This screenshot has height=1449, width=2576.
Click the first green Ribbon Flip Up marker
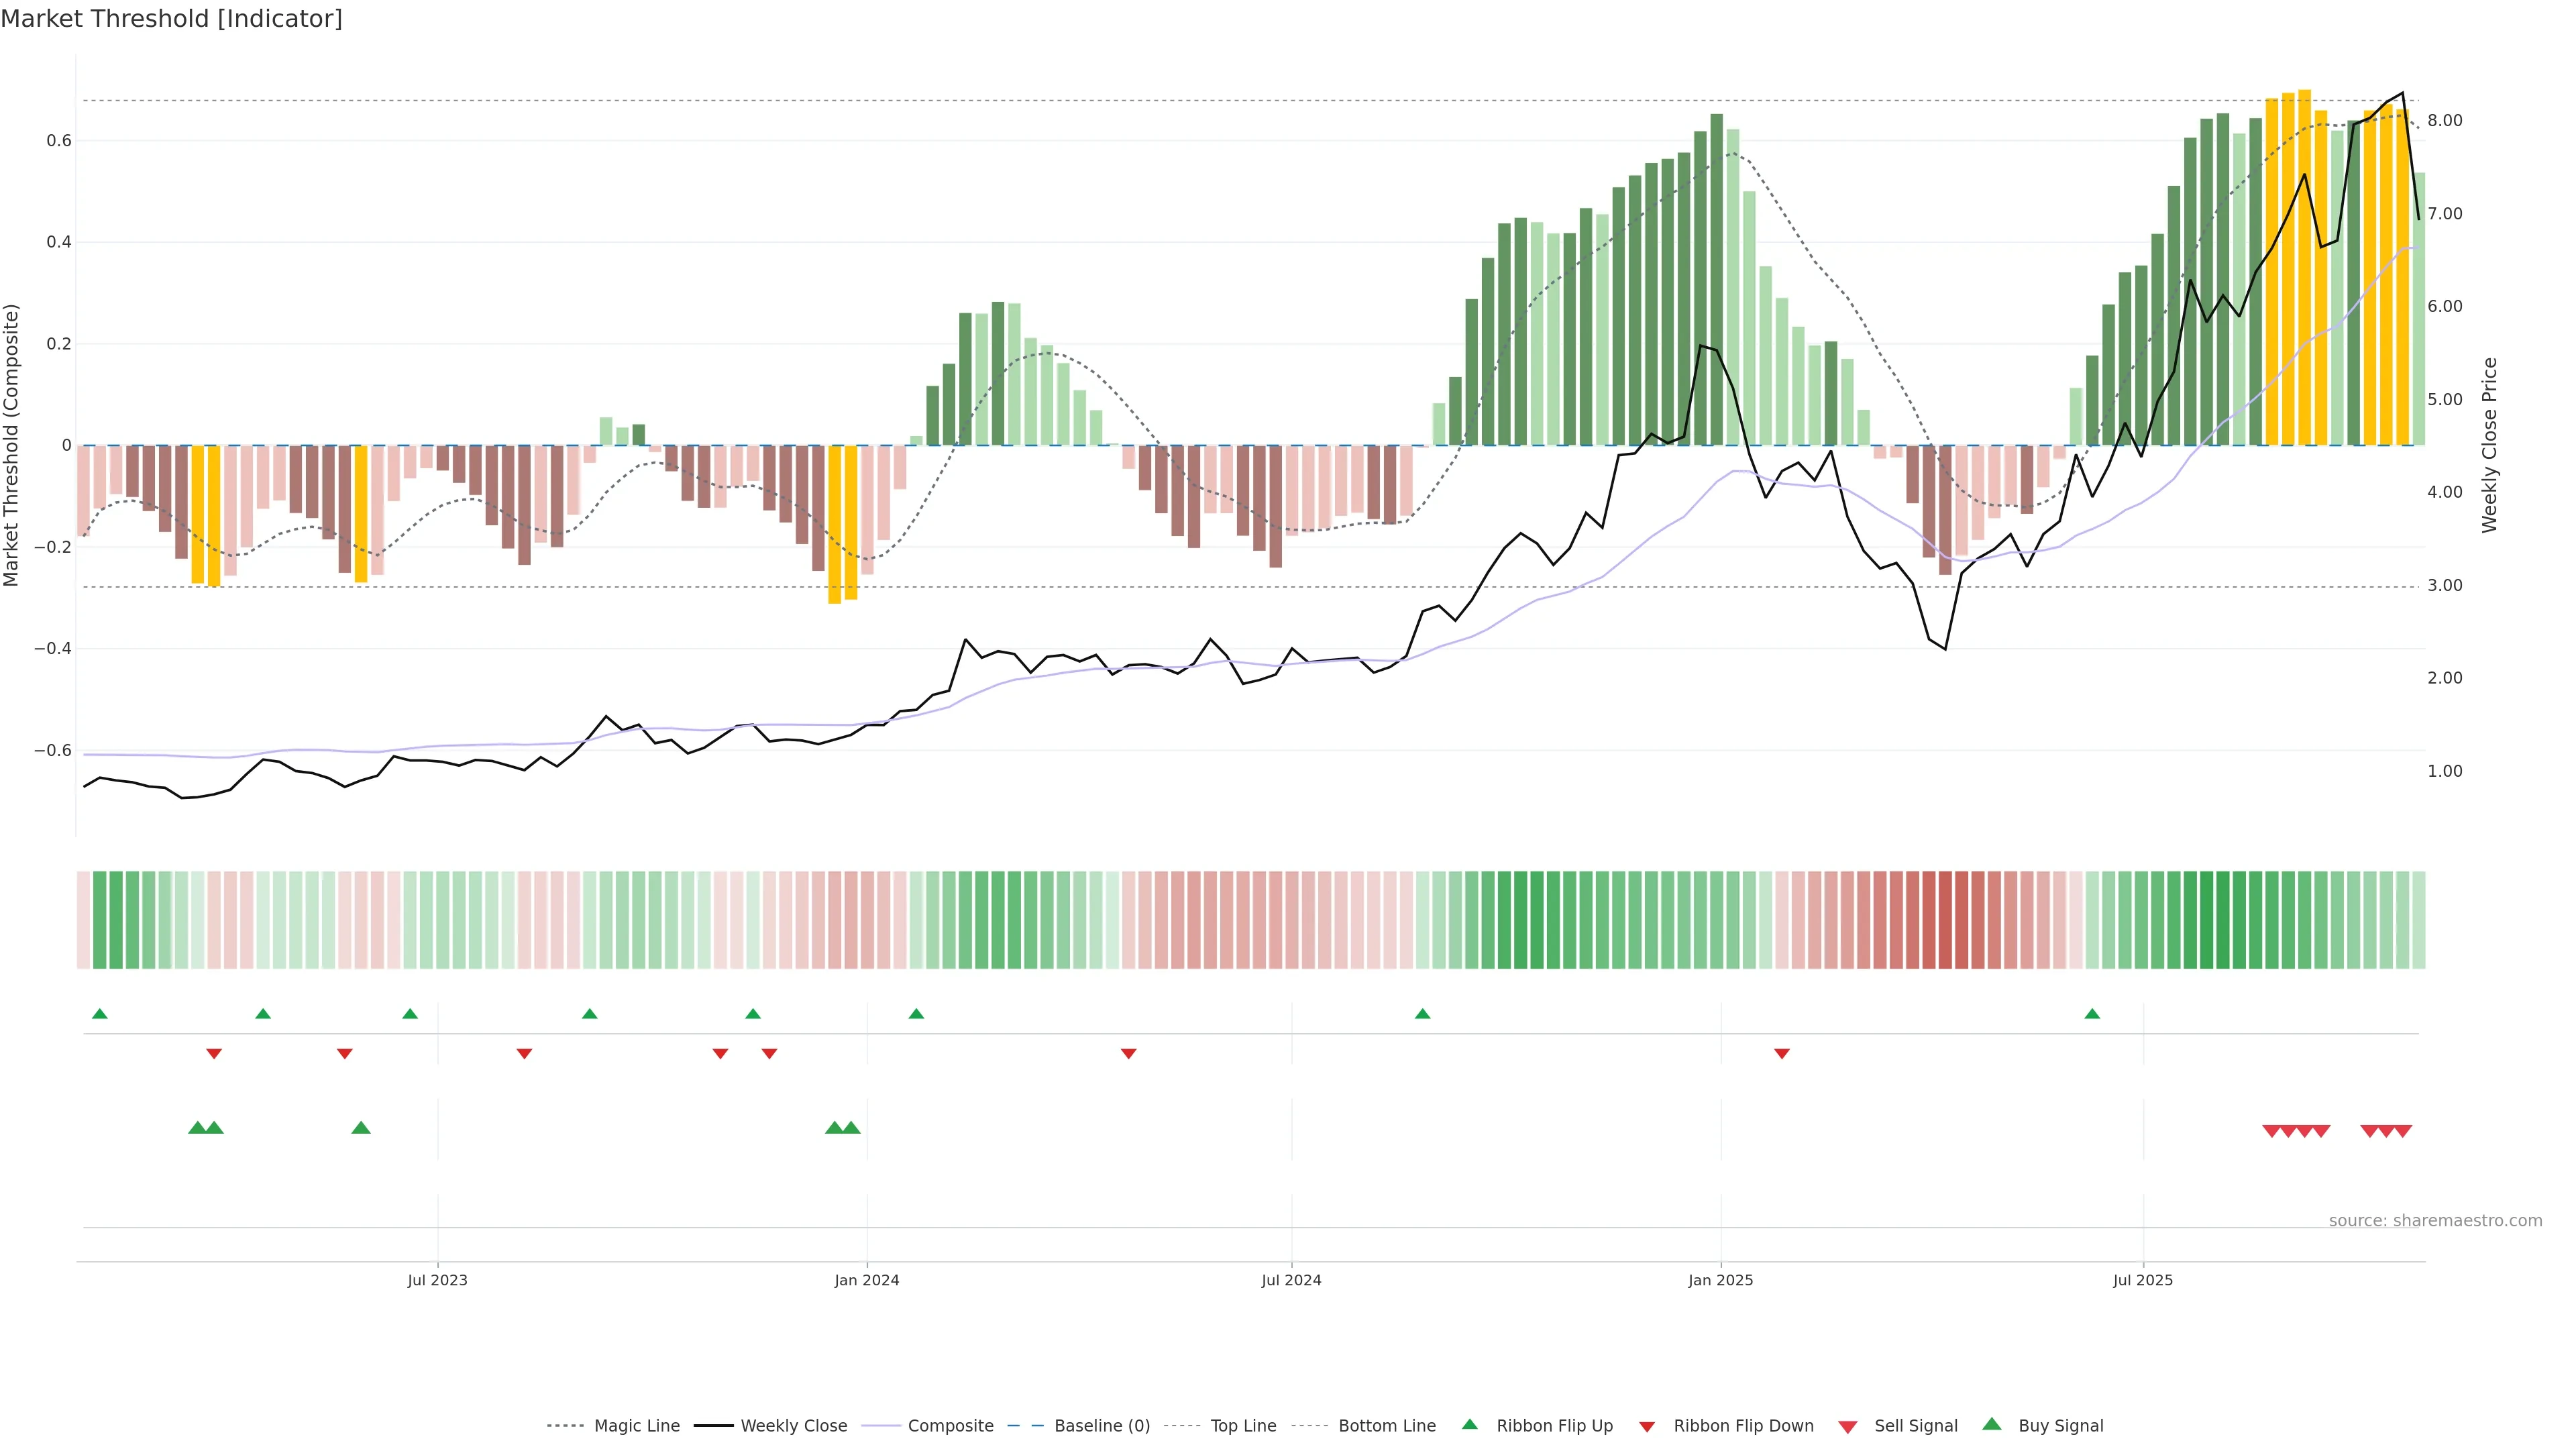[100, 1014]
